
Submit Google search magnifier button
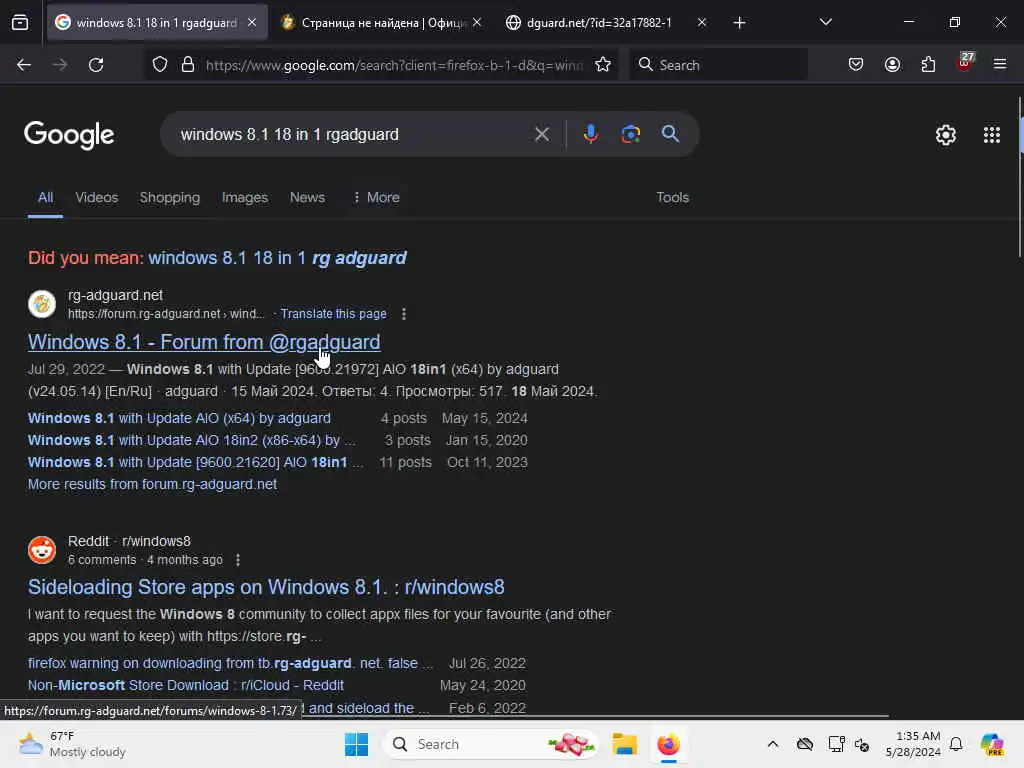click(x=671, y=135)
